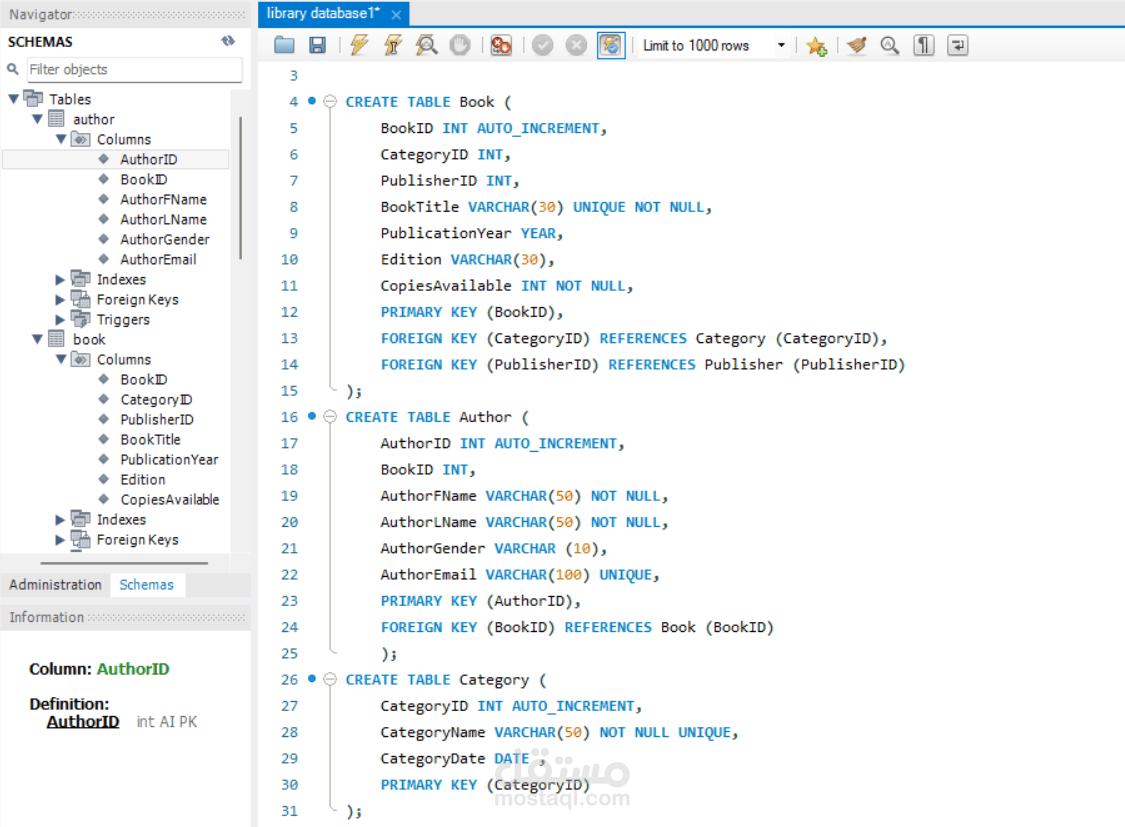Expand author's Triggers node
This screenshot has width=1125, height=827.
tap(60, 320)
